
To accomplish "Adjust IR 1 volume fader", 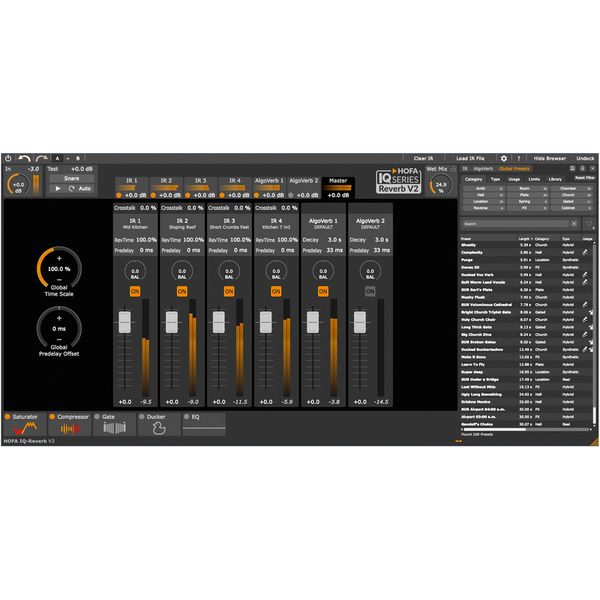I will (x=125, y=322).
